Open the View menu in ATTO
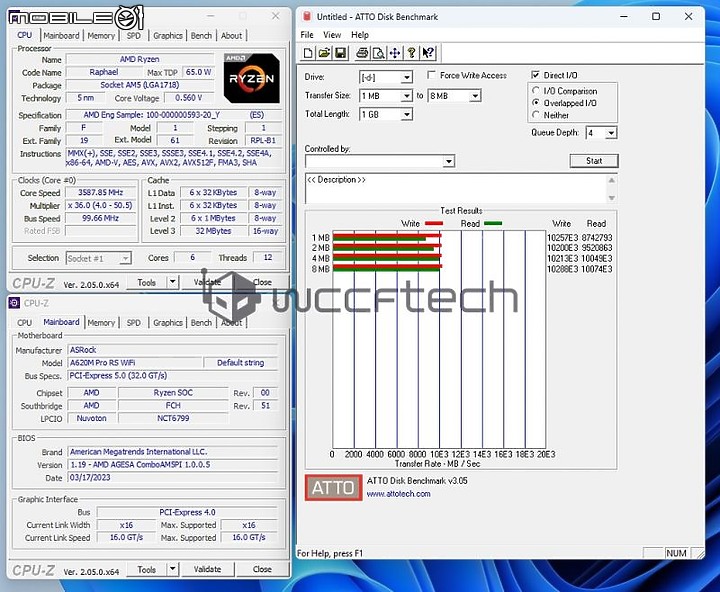 tap(332, 35)
